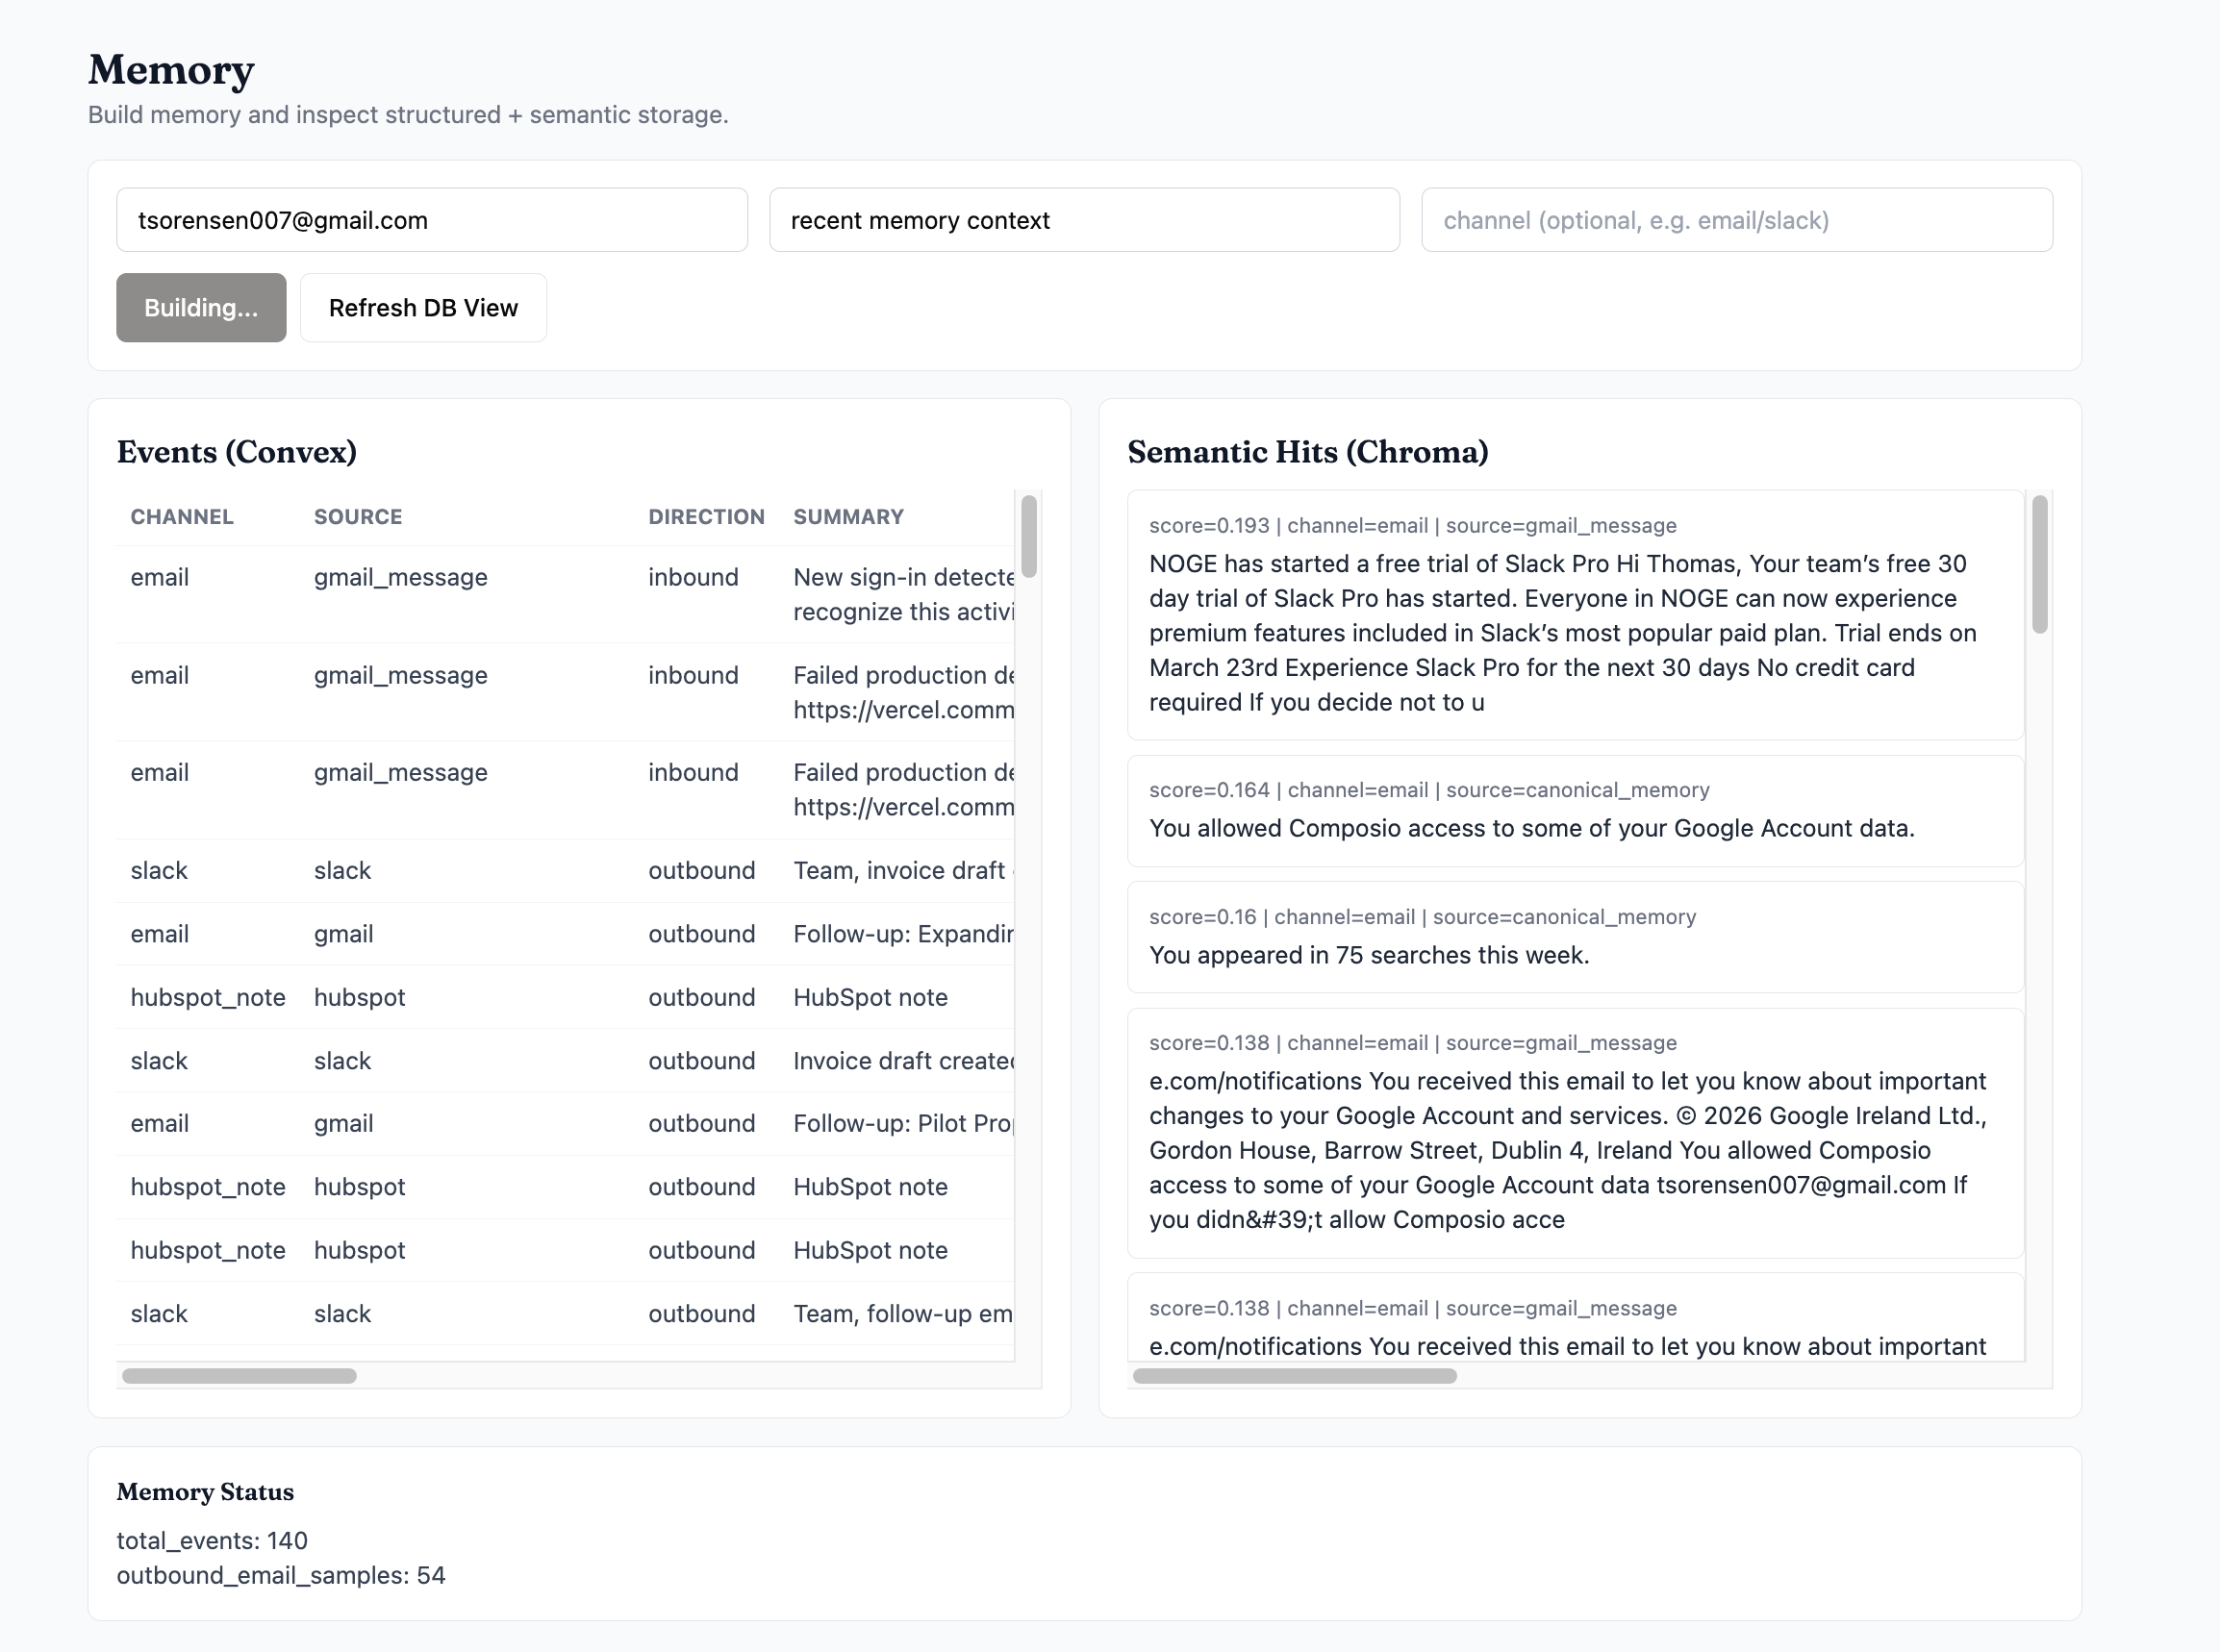The image size is (2220, 1652).
Task: Click the CHANNEL column header
Action: (182, 517)
